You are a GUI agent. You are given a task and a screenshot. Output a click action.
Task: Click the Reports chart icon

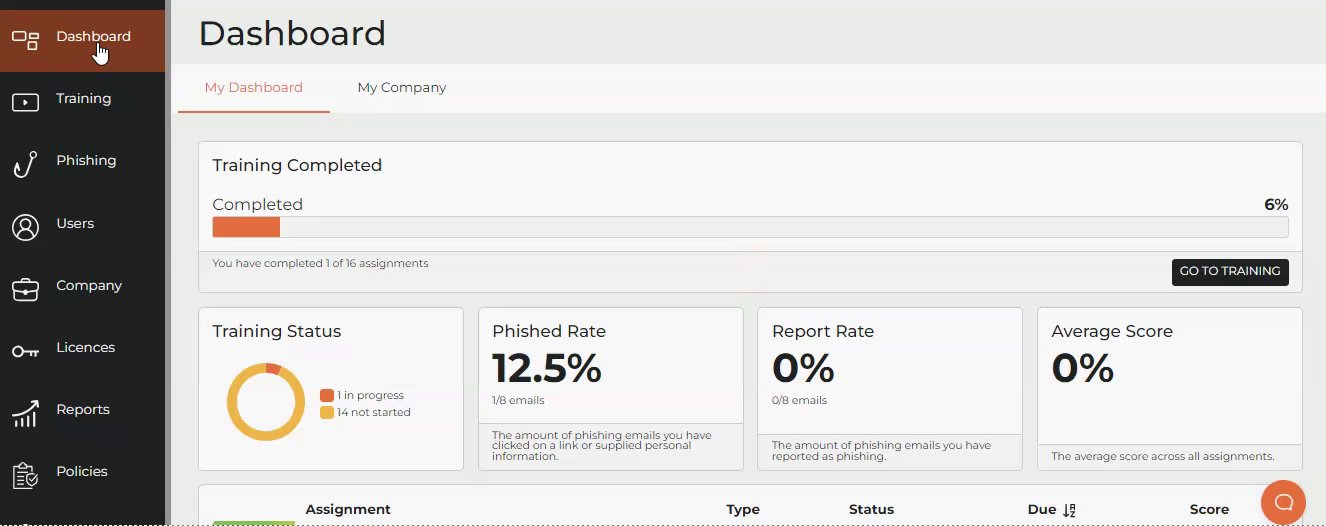pos(25,413)
